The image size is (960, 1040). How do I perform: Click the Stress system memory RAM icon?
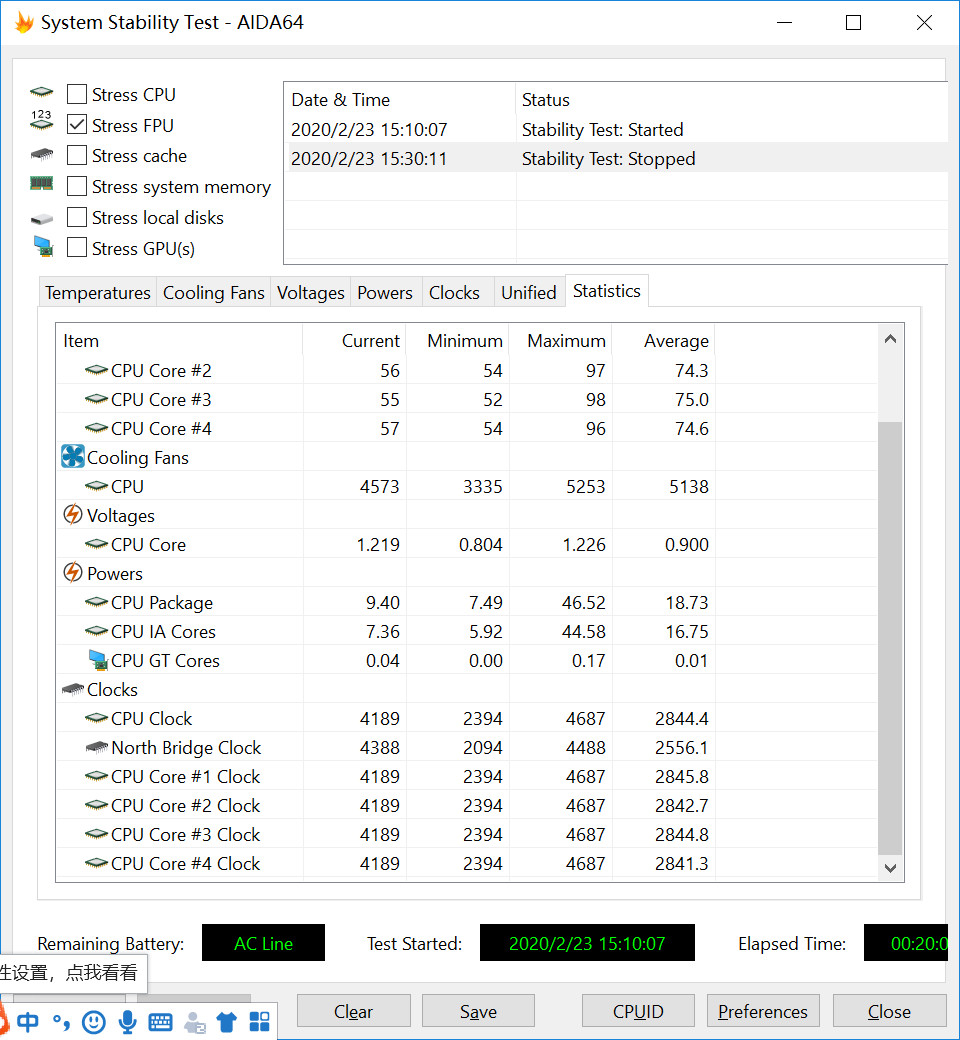(41, 183)
